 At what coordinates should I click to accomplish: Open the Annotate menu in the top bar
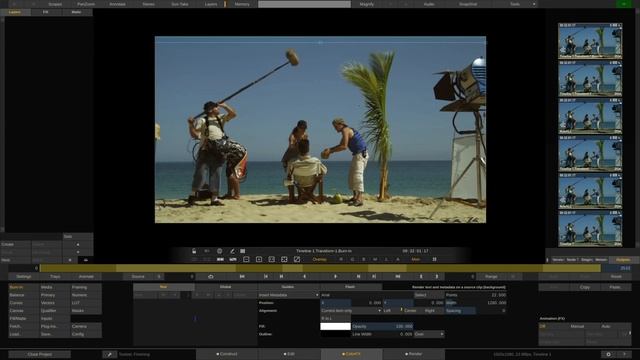click(x=117, y=4)
